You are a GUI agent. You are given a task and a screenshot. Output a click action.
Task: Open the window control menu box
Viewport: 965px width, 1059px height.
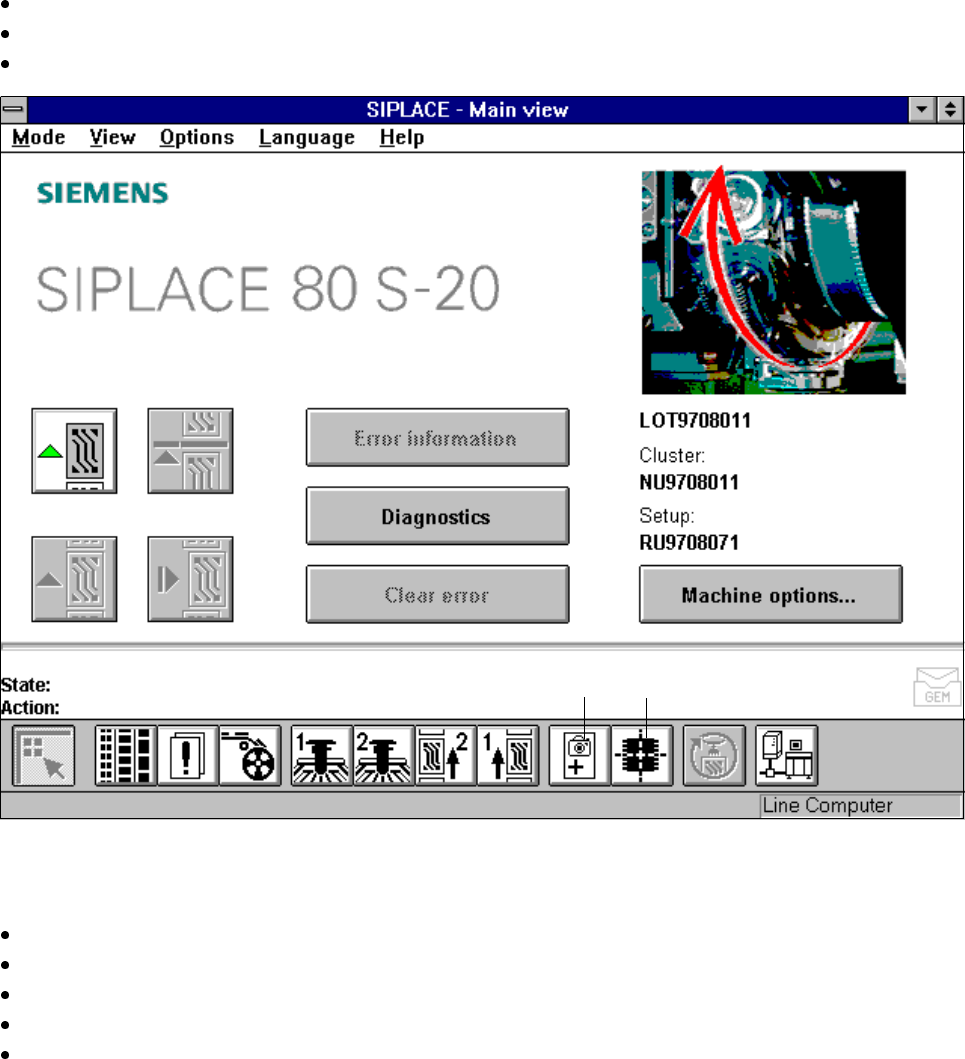click(14, 109)
